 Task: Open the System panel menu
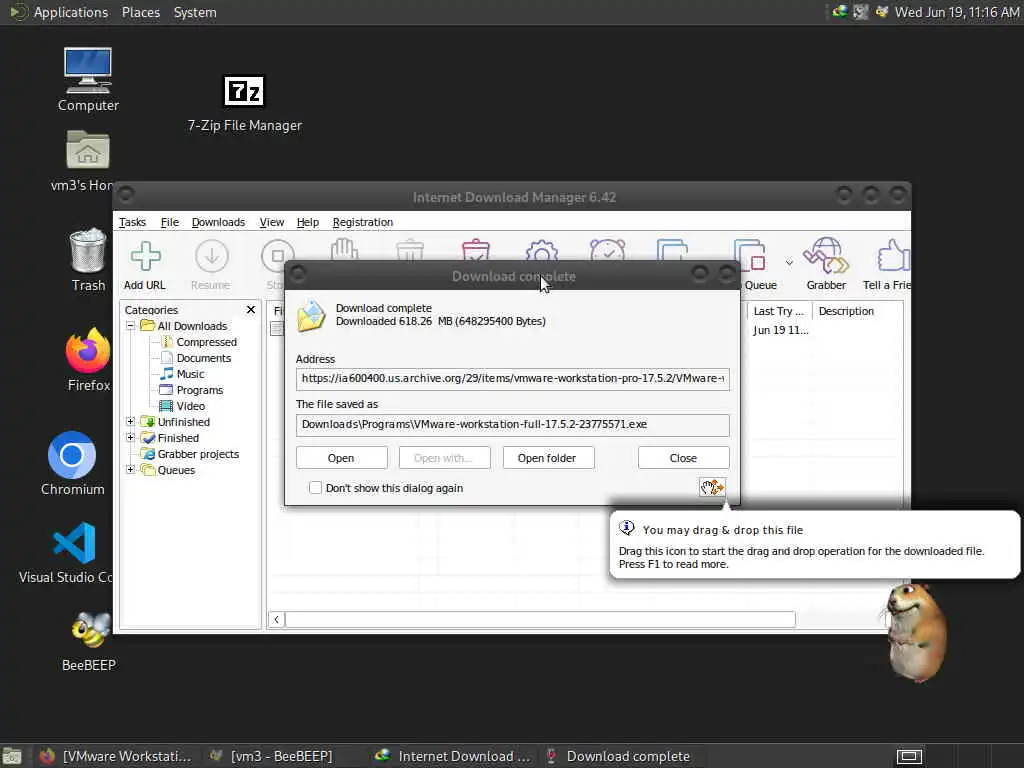tap(195, 12)
